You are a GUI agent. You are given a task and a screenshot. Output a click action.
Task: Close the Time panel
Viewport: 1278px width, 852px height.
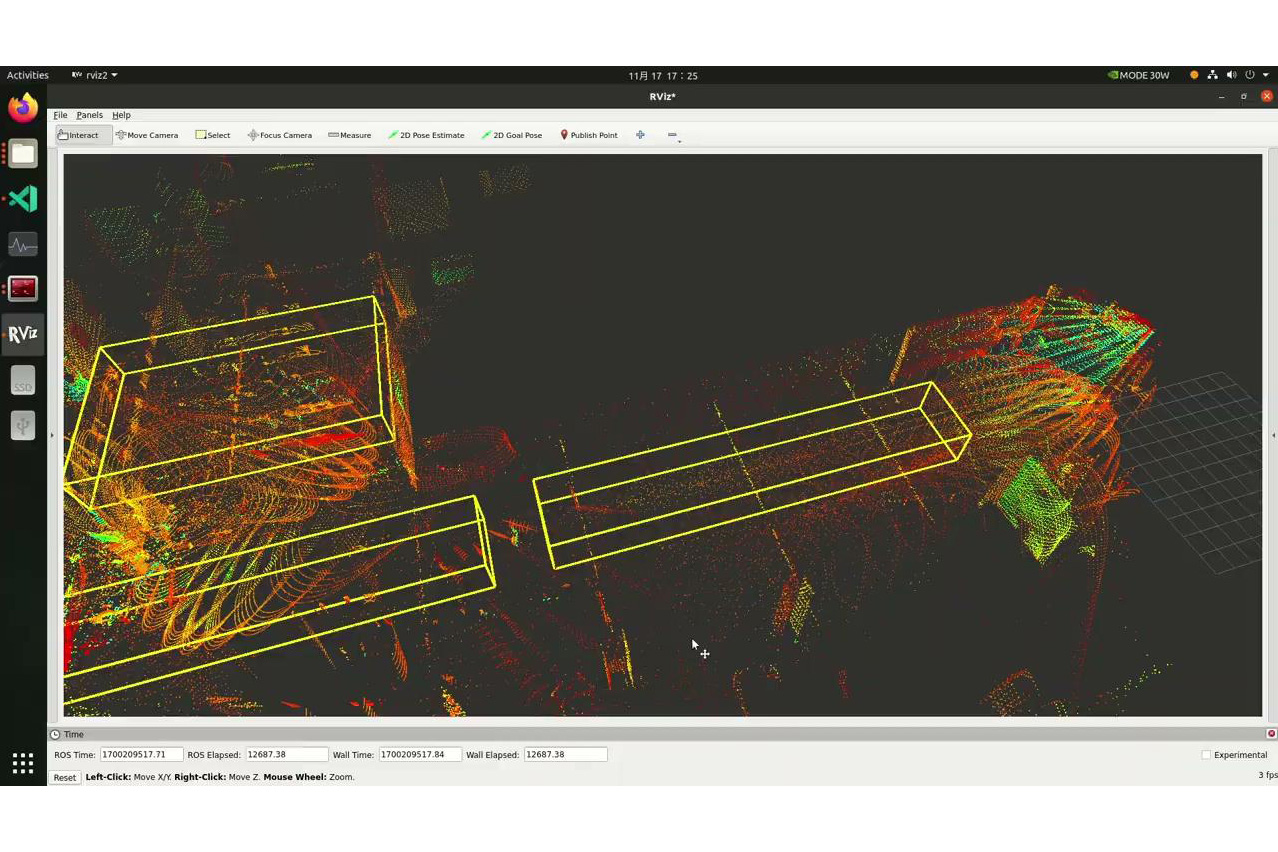(1271, 734)
